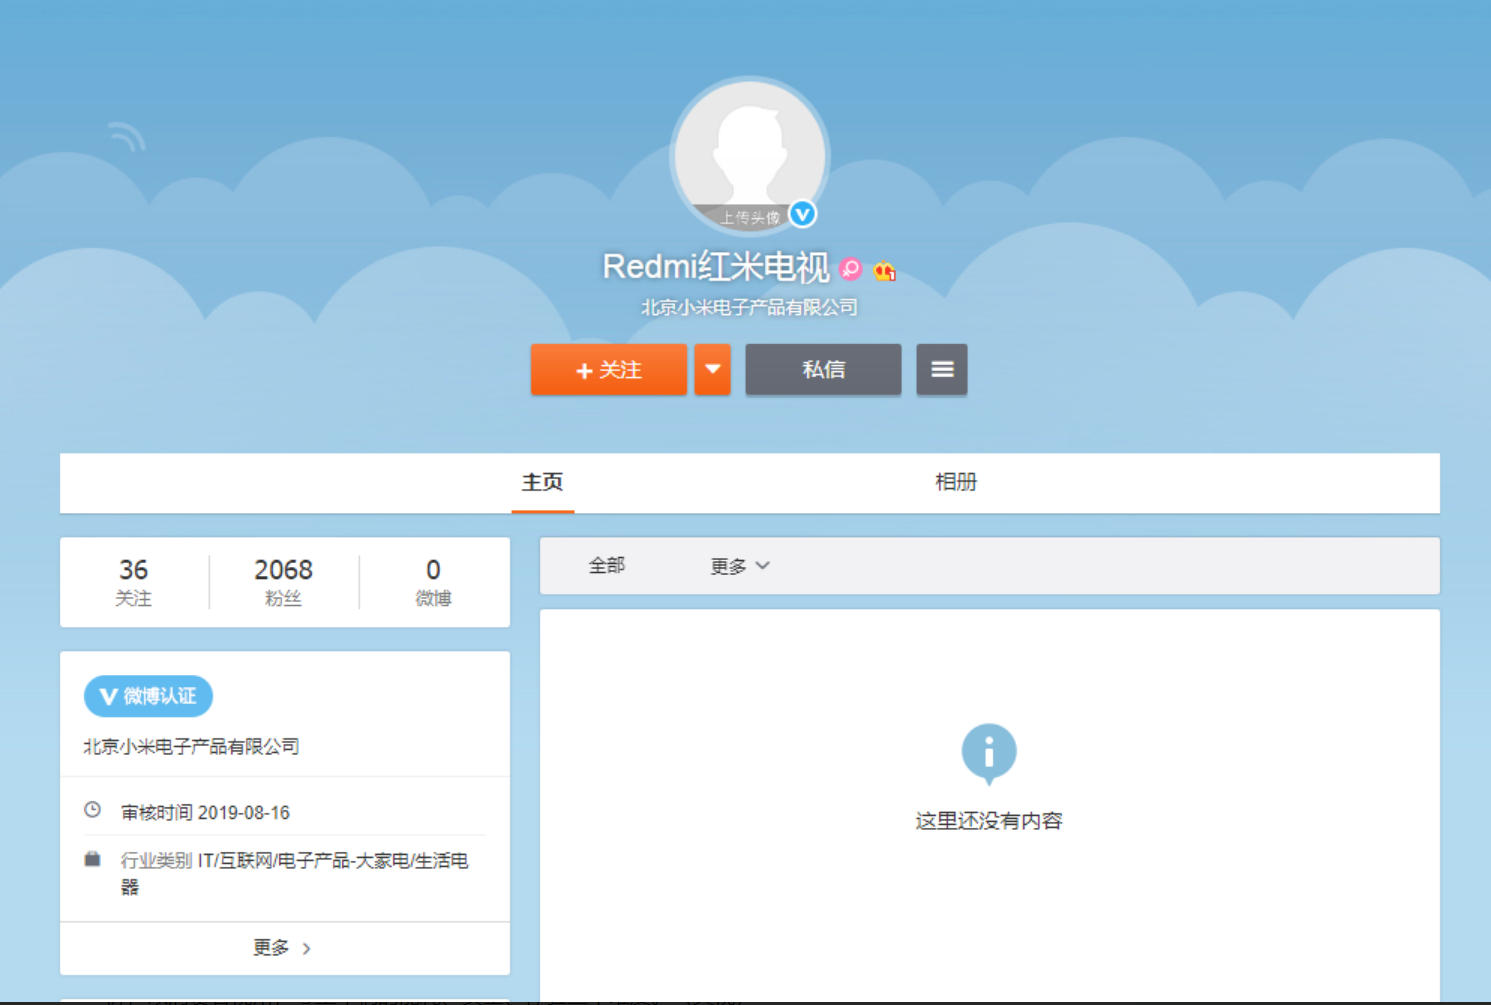Click the clock icon beside 审核时间

coord(93,810)
